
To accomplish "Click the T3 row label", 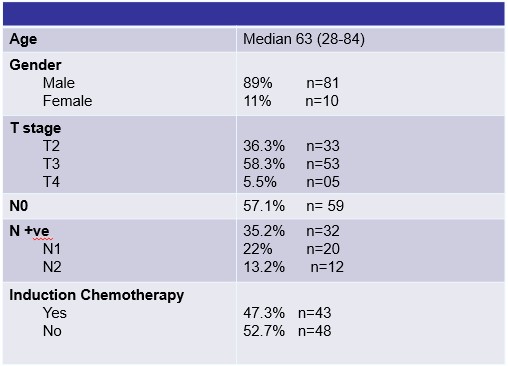I will coord(51,164).
